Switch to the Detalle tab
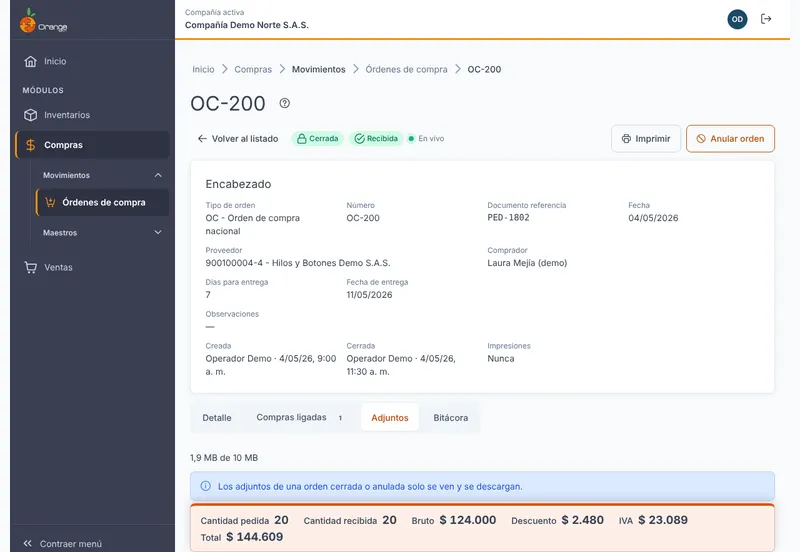The image size is (800, 552). point(217,418)
